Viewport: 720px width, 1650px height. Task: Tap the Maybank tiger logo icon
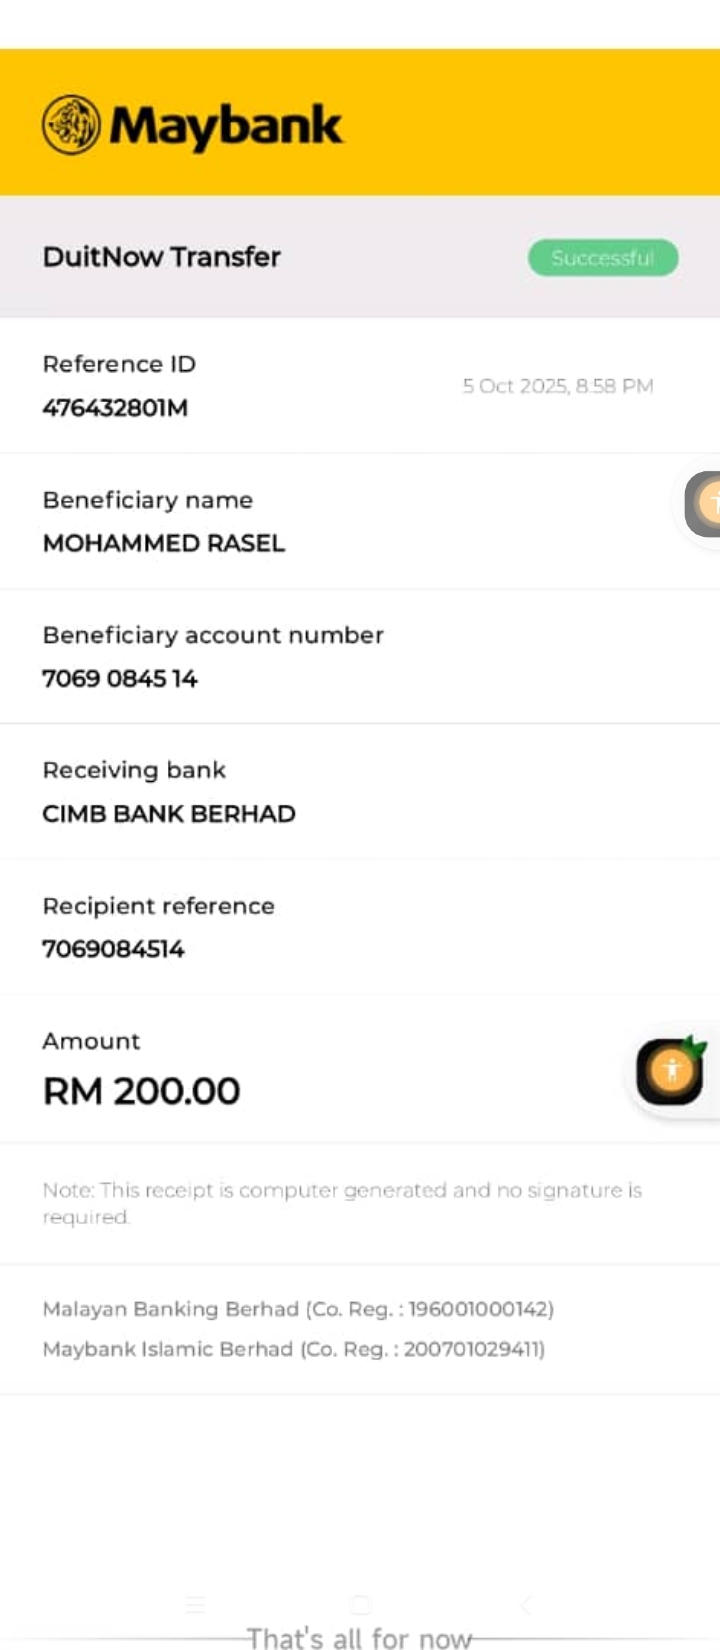coord(71,125)
